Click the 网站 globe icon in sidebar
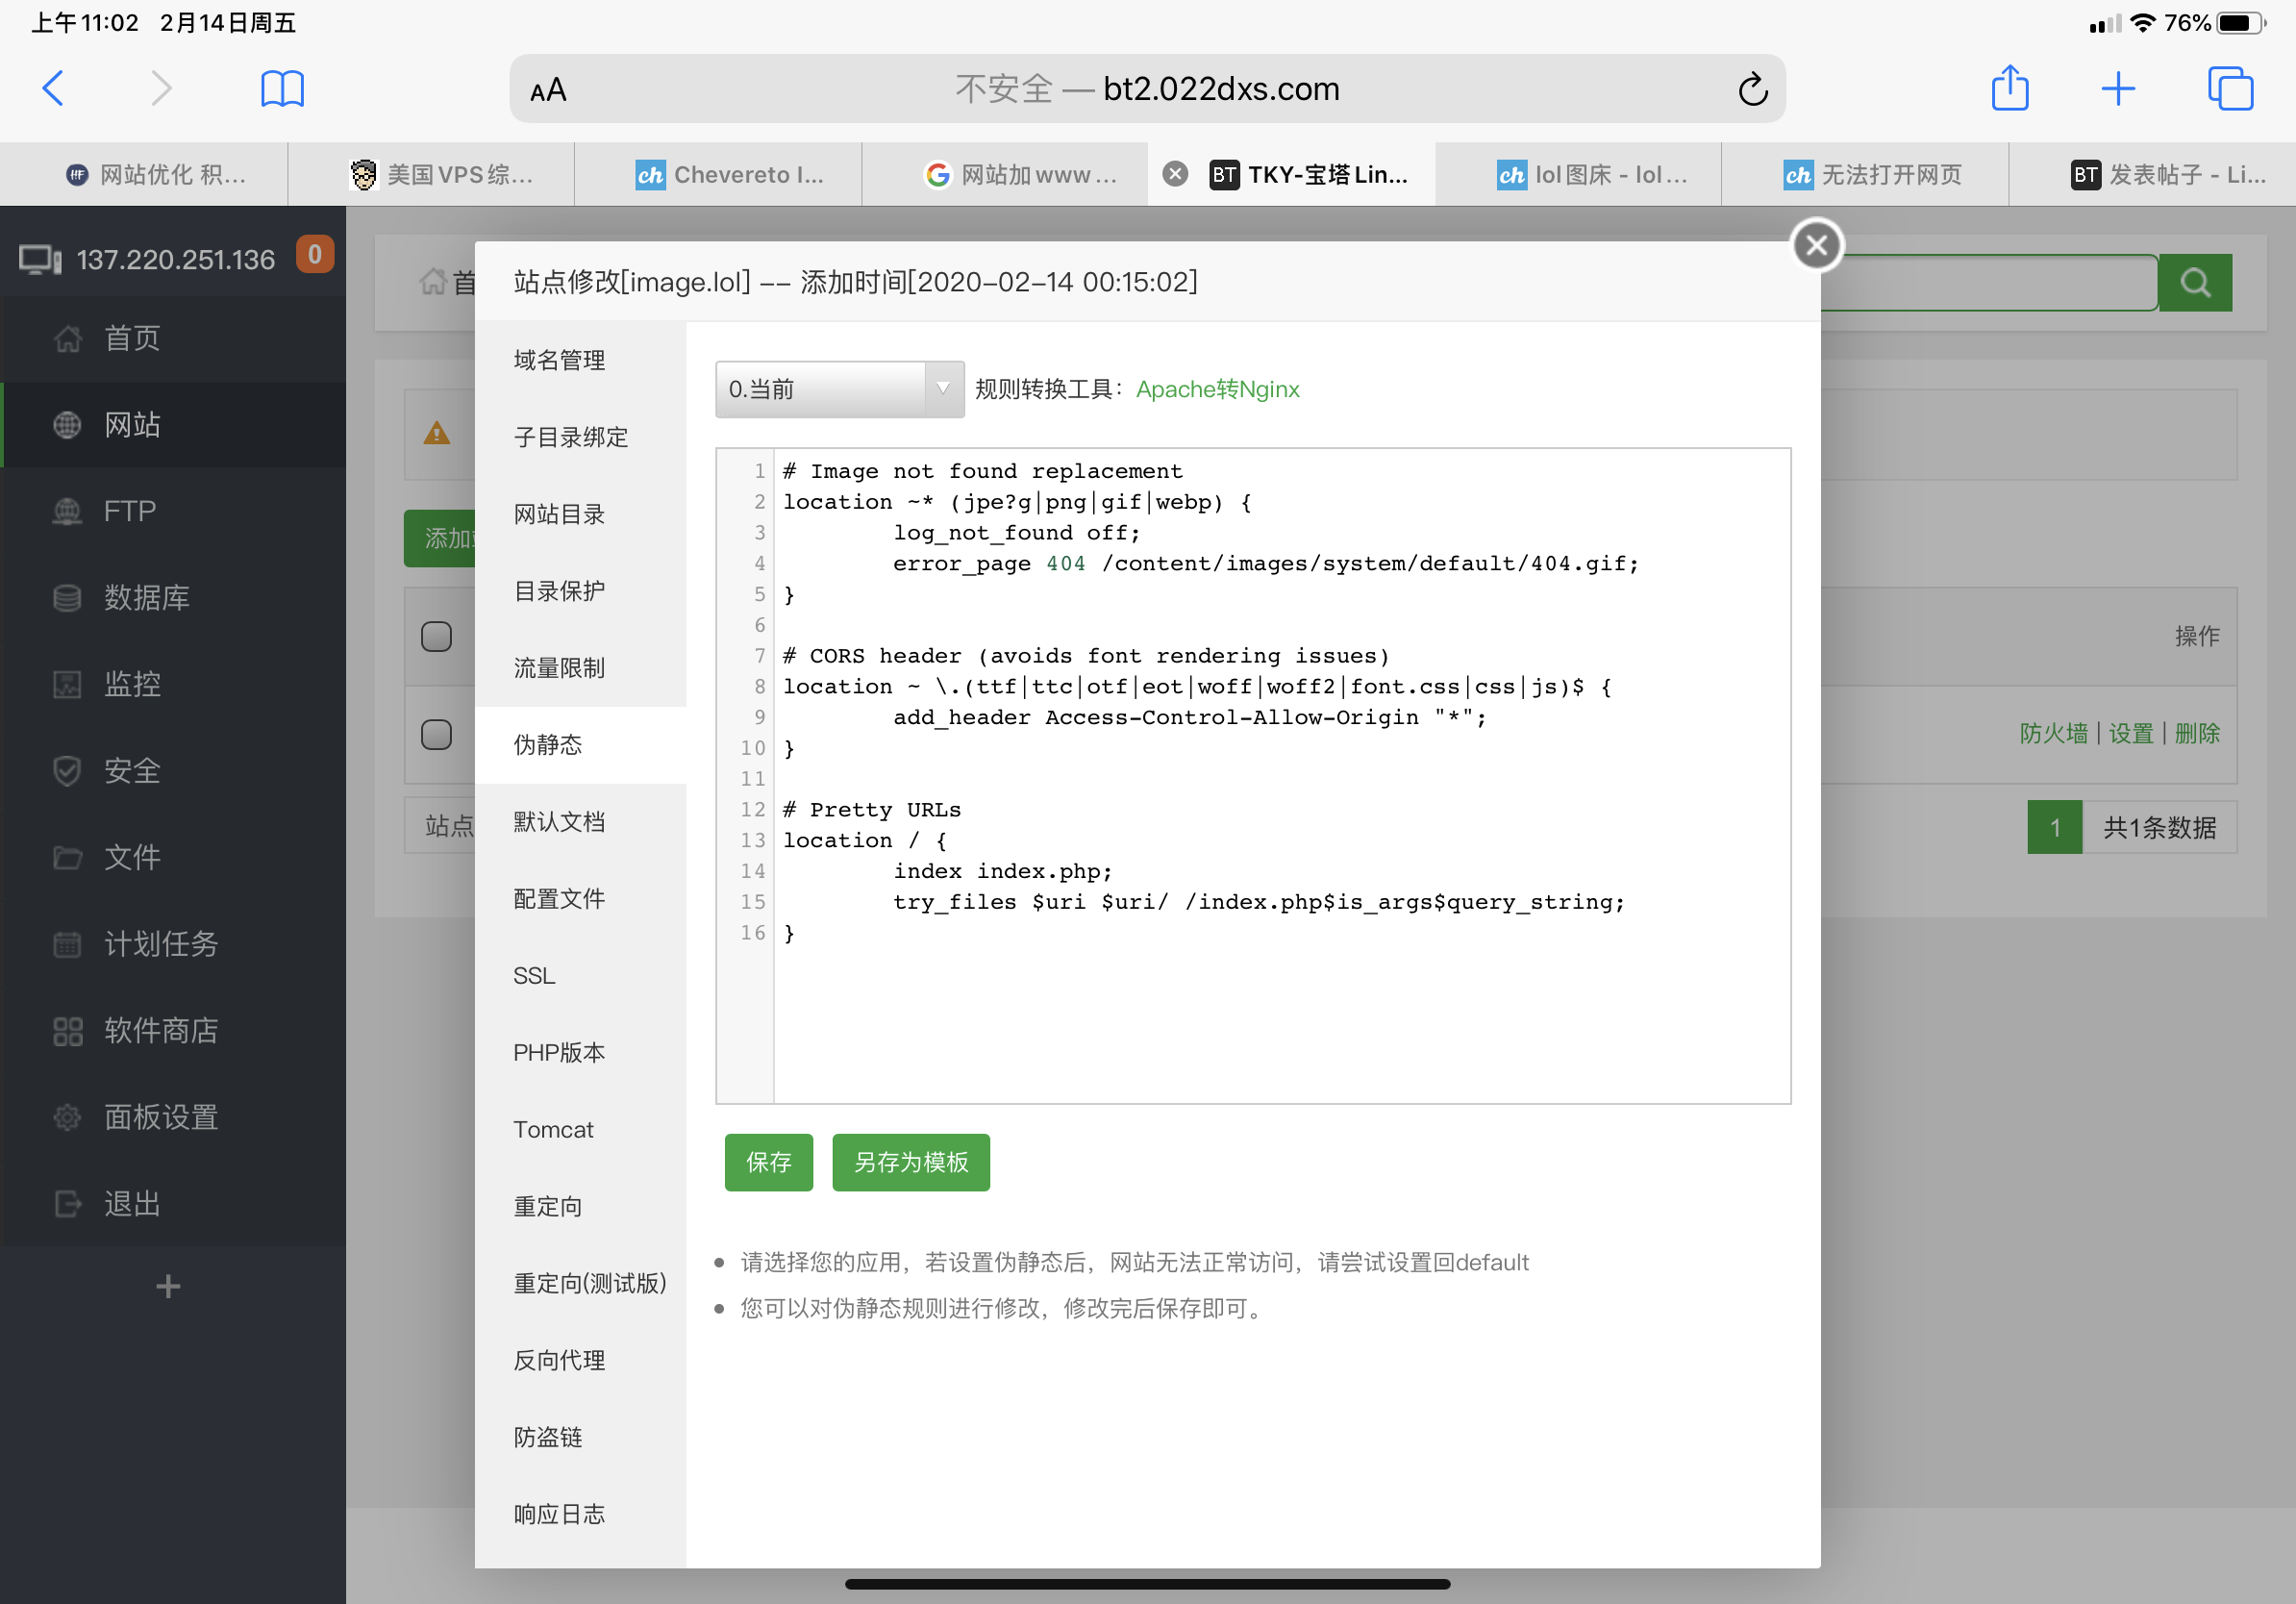The image size is (2296, 1604). click(67, 425)
